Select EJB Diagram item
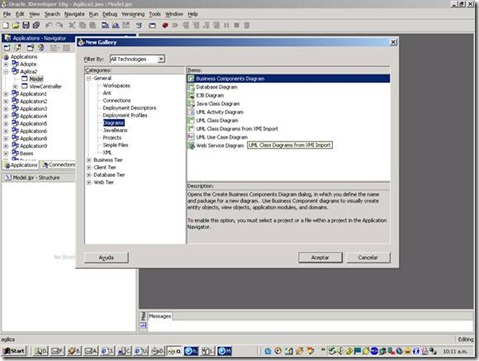This screenshot has width=479, height=361. tap(210, 95)
